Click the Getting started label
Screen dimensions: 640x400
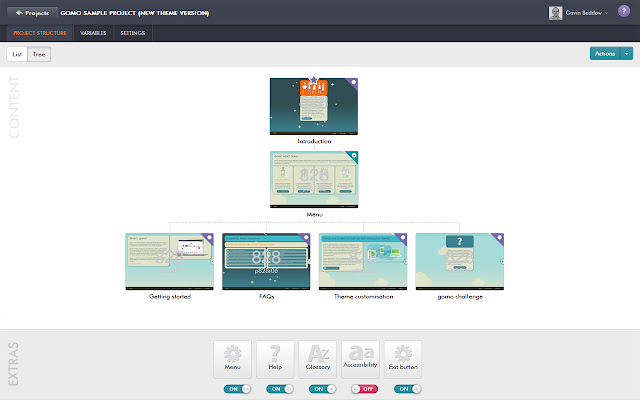pyautogui.click(x=170, y=297)
